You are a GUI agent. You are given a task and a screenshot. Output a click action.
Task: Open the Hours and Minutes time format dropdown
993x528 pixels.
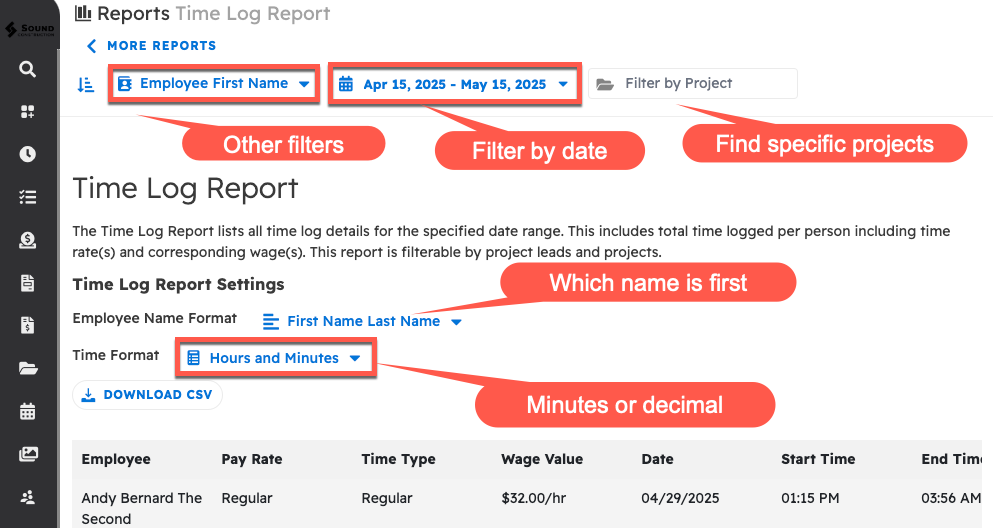click(274, 358)
